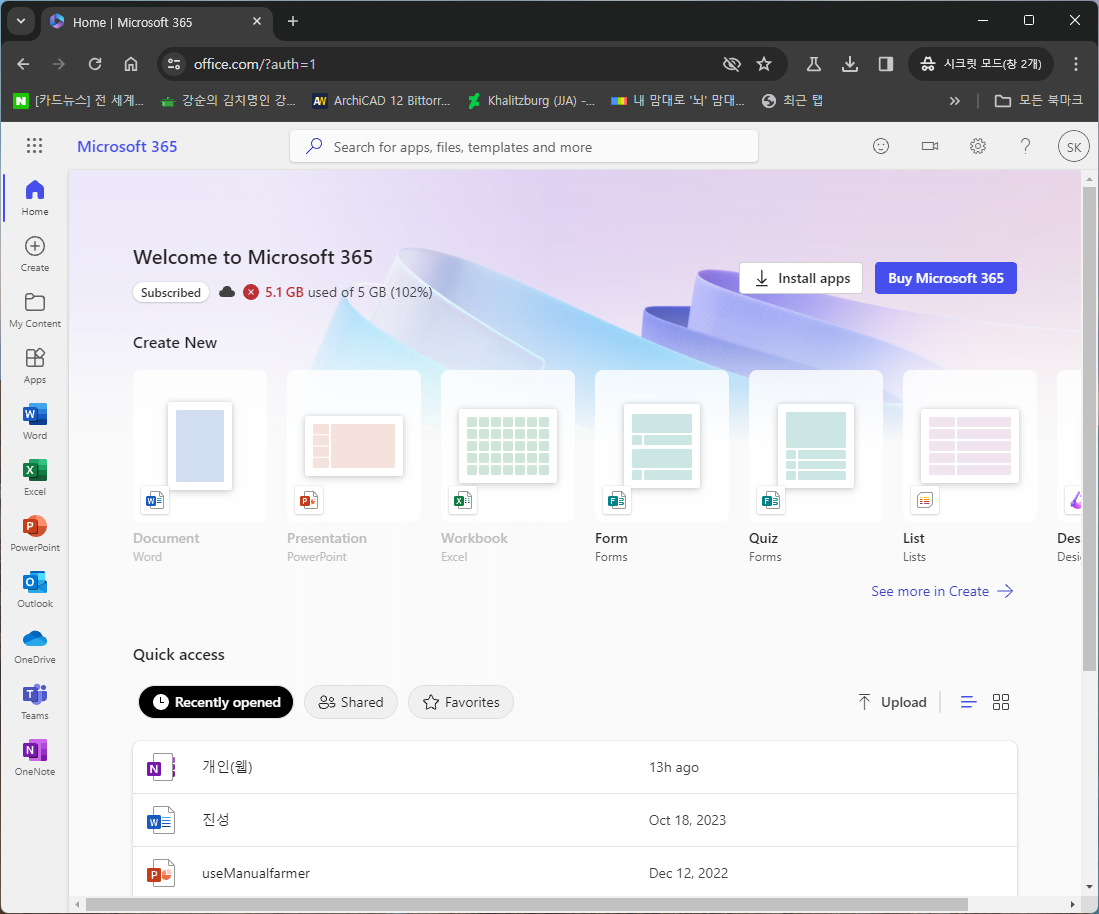Open OneNote from the sidebar

(34, 758)
